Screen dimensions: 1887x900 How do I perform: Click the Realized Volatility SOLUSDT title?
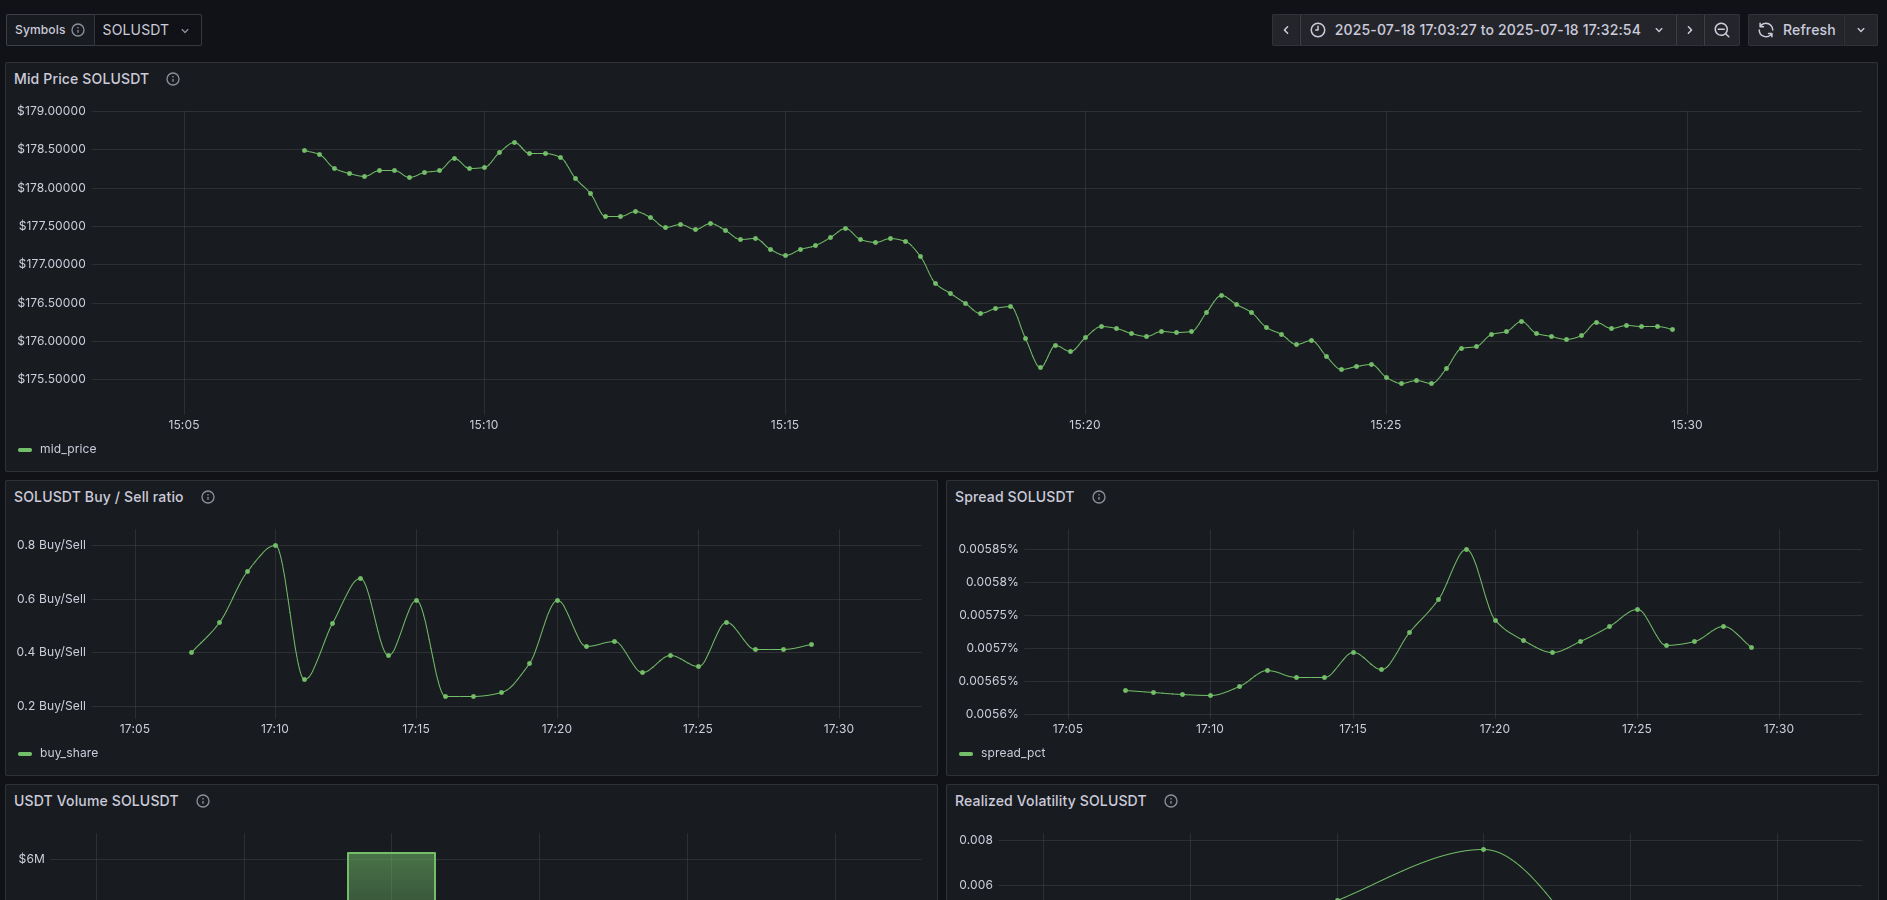click(x=1050, y=801)
